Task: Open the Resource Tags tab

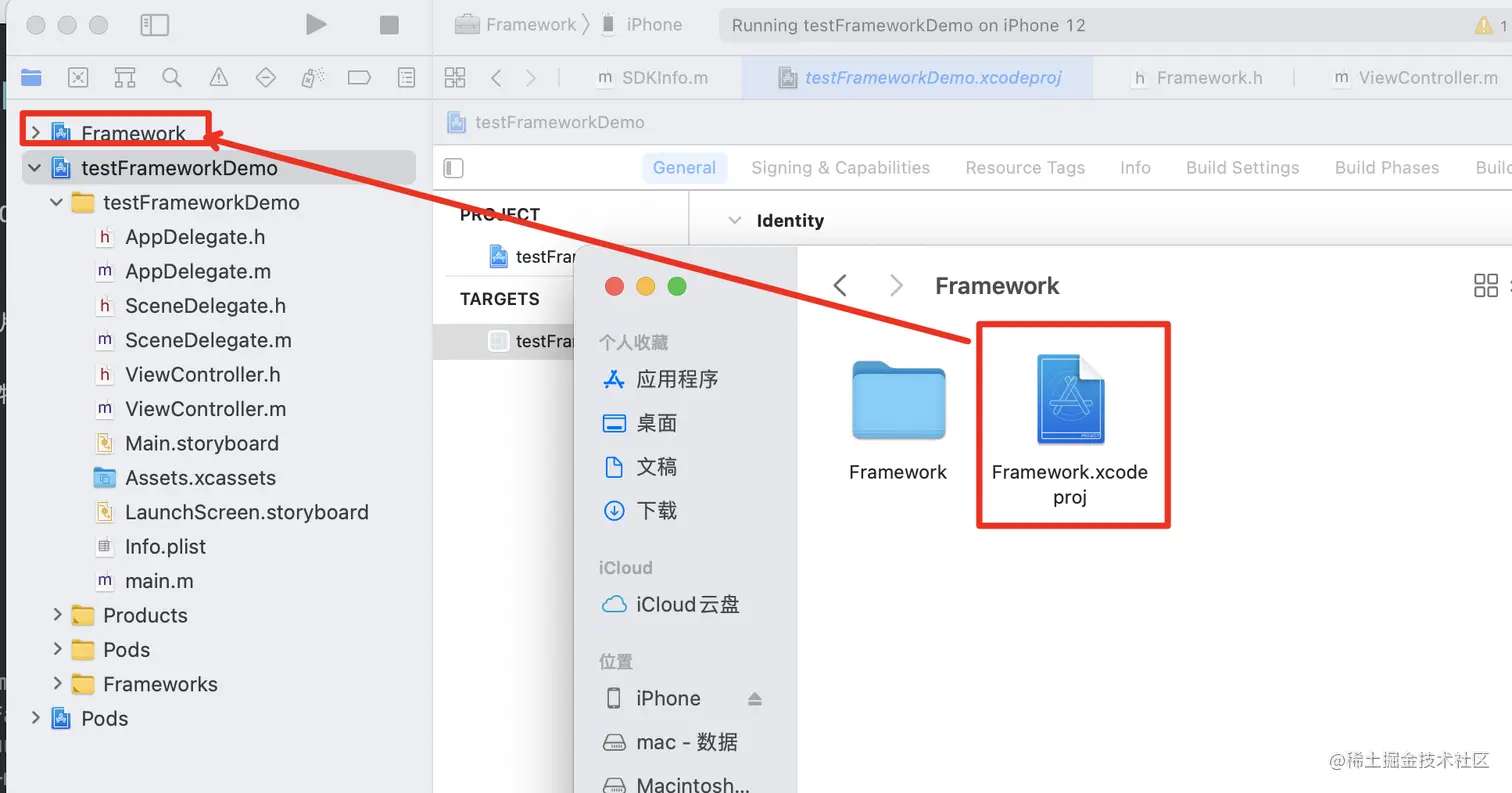Action: click(1025, 168)
